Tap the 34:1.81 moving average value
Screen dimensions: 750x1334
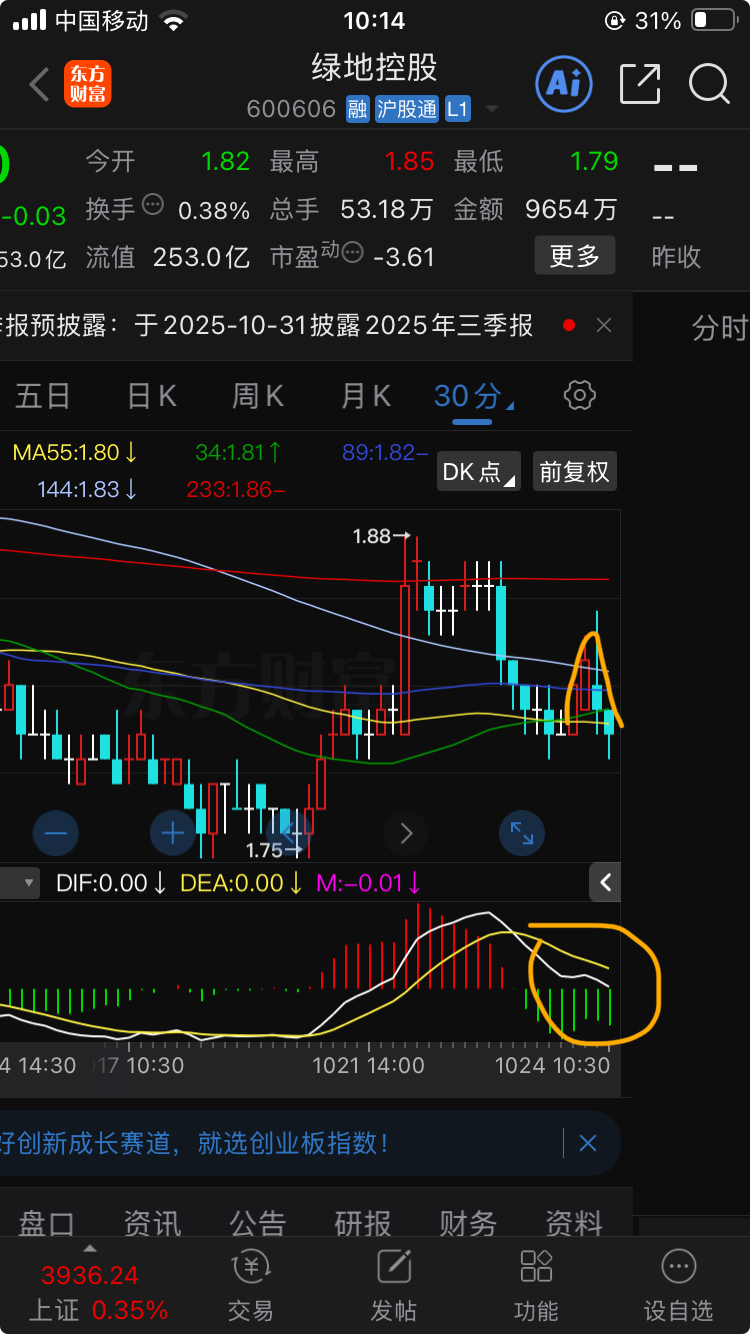(x=238, y=453)
